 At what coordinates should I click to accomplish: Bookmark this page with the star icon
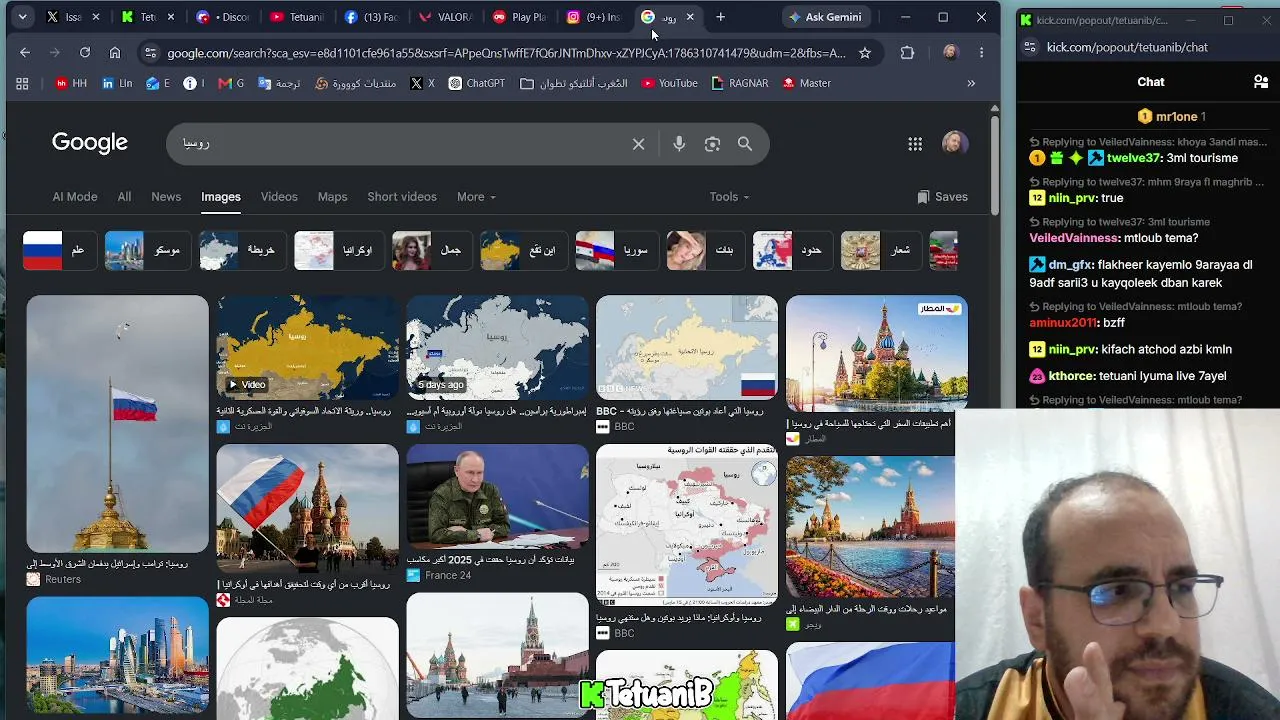coord(865,53)
